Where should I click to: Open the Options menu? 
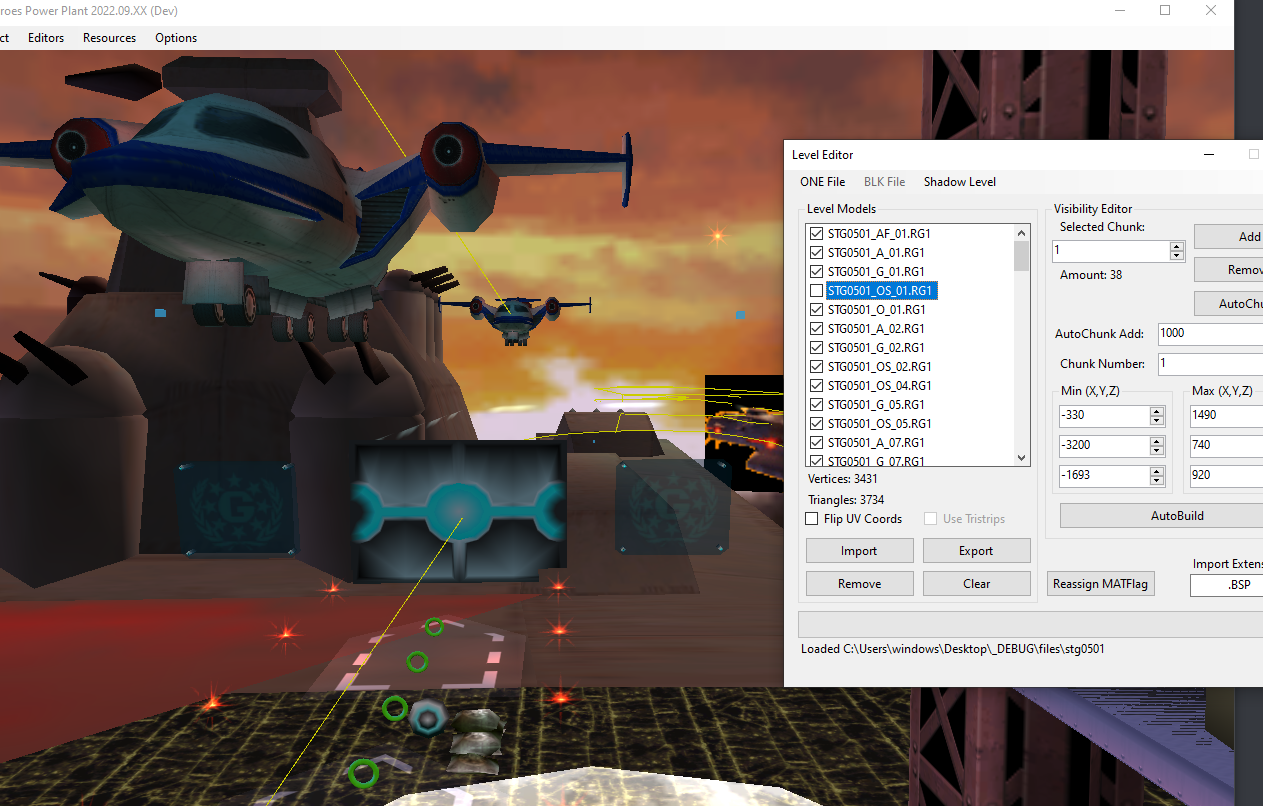click(x=175, y=37)
